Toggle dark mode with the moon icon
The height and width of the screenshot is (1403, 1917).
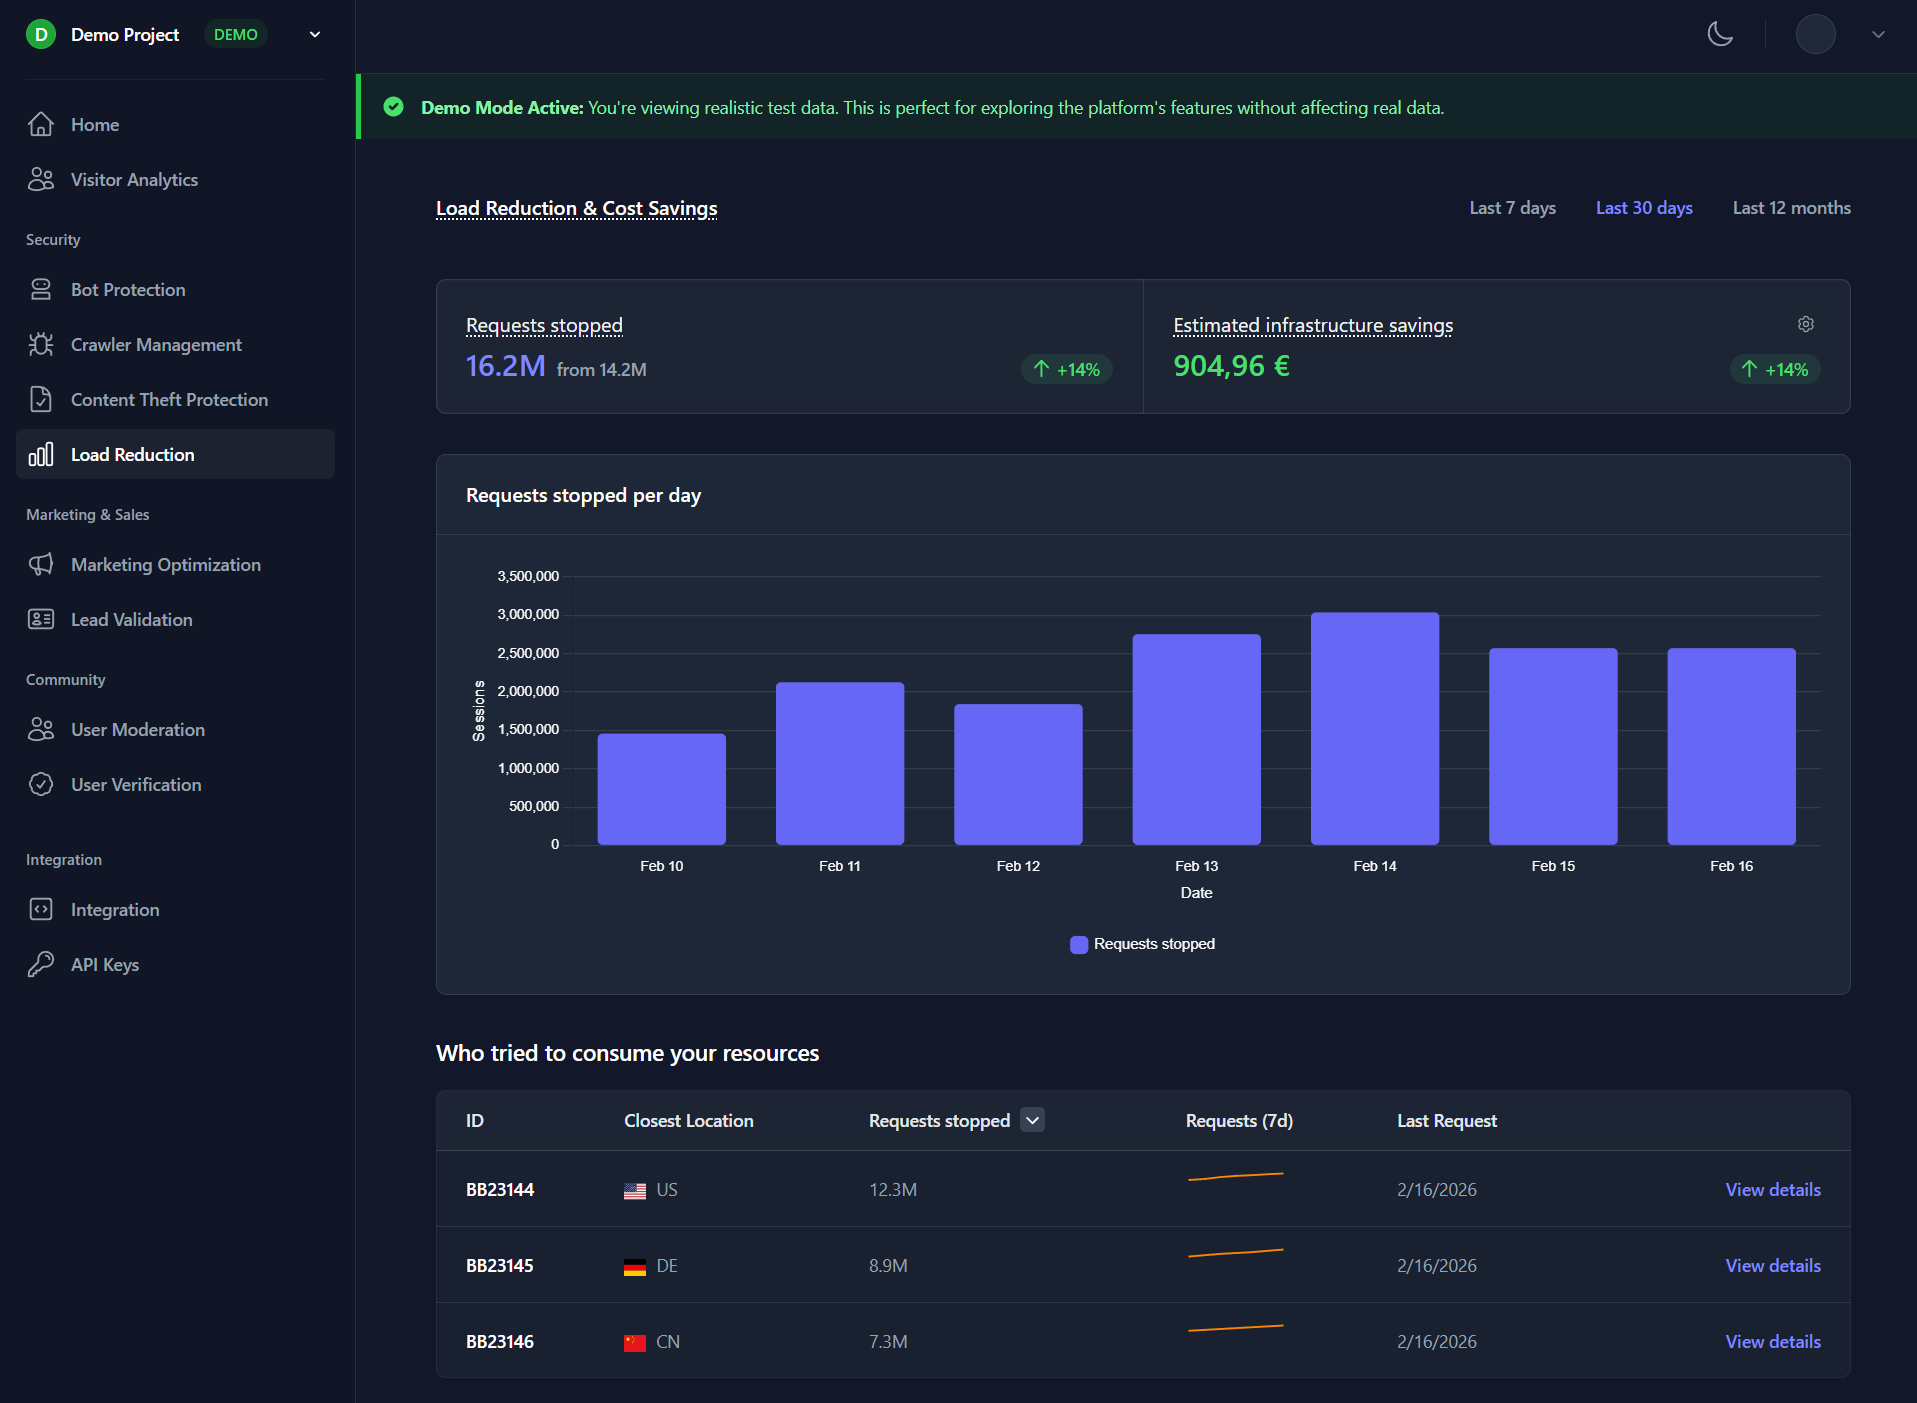[x=1719, y=34]
